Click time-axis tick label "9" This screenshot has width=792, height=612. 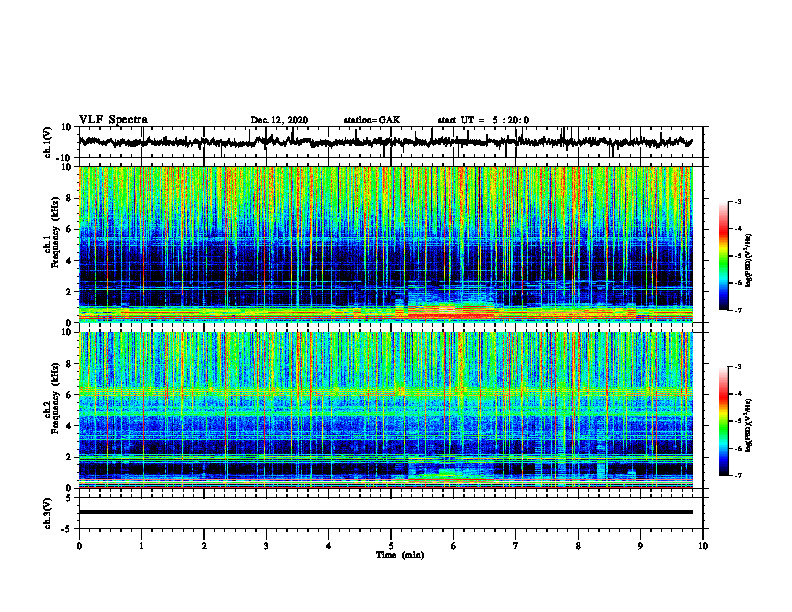click(x=640, y=546)
